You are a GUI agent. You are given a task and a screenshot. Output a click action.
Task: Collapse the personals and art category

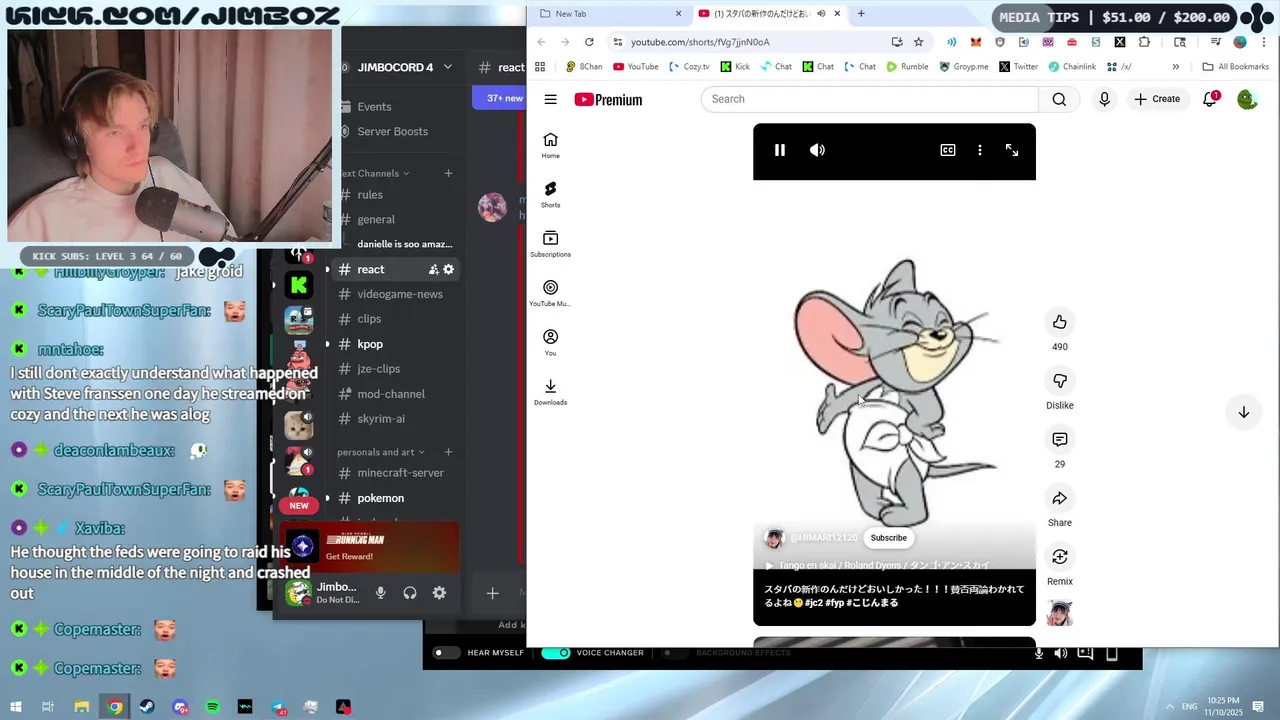[x=381, y=452]
